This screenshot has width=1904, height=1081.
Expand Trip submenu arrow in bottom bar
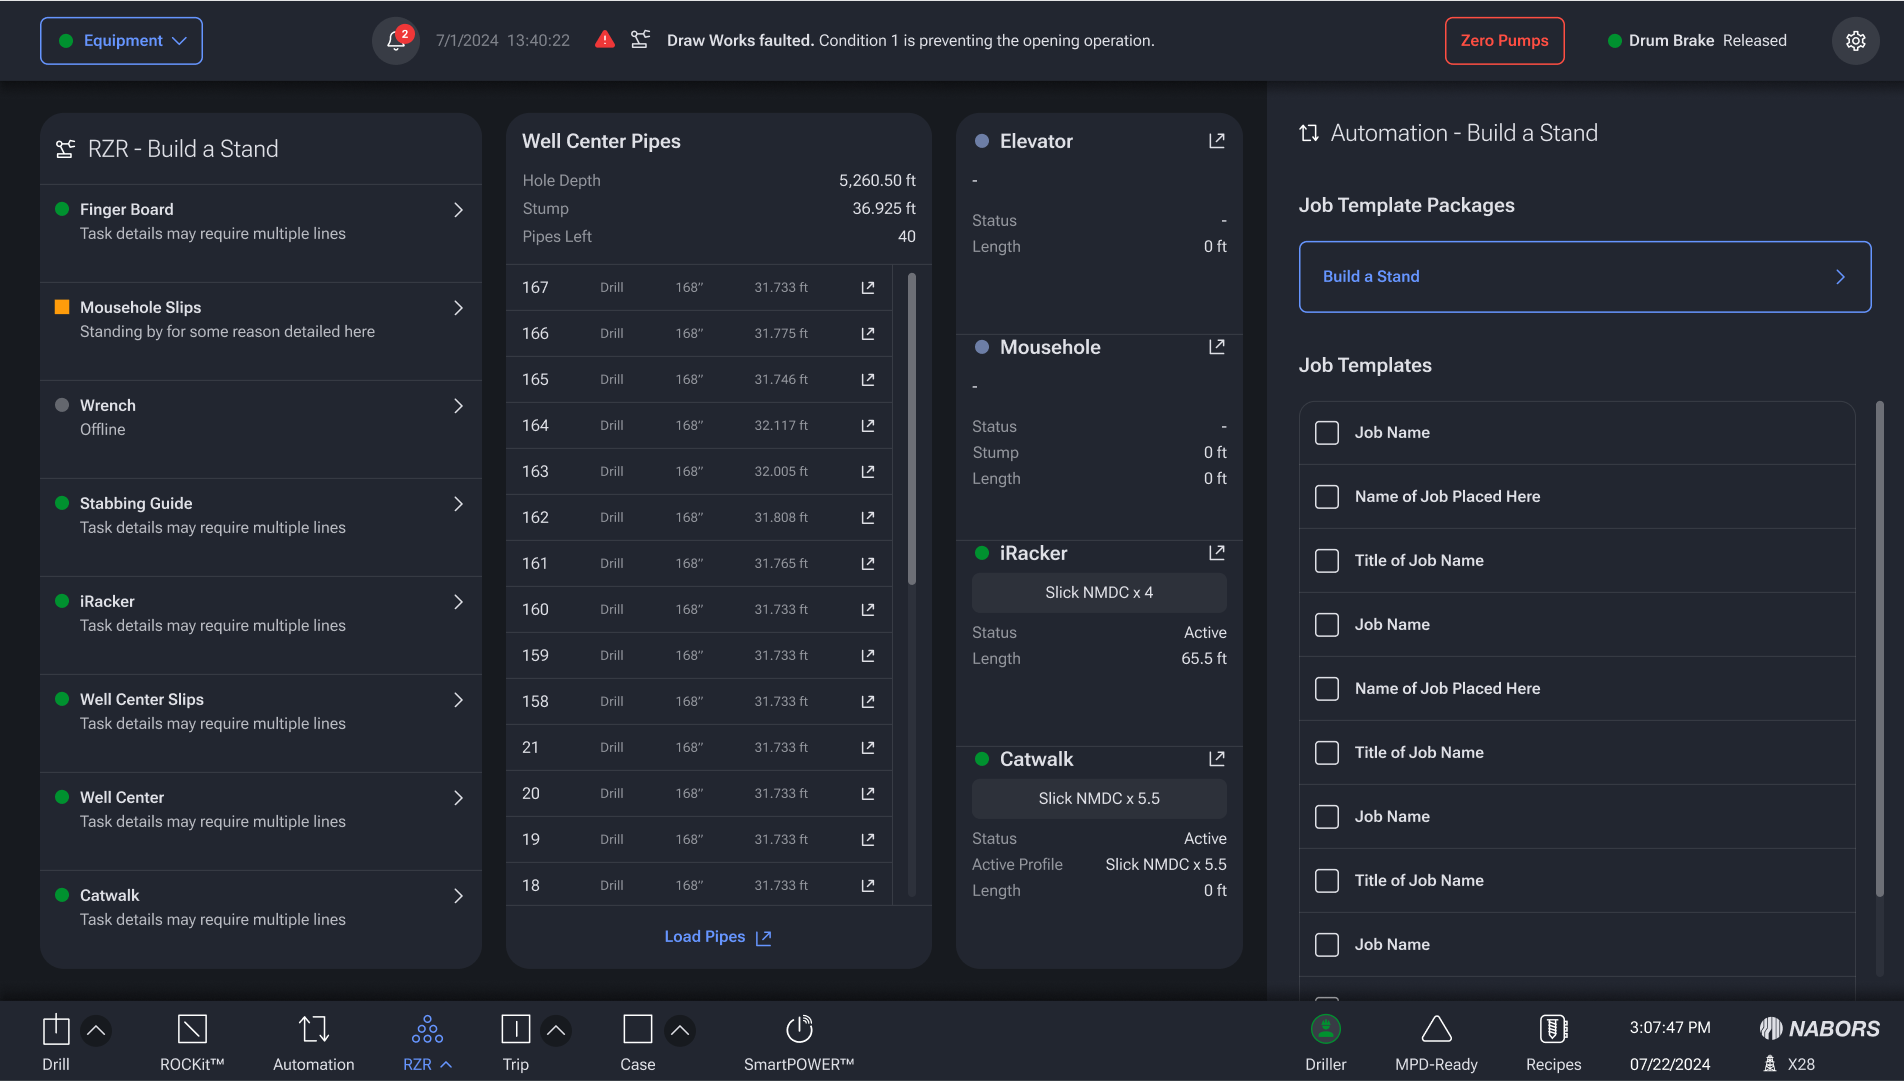point(556,1029)
